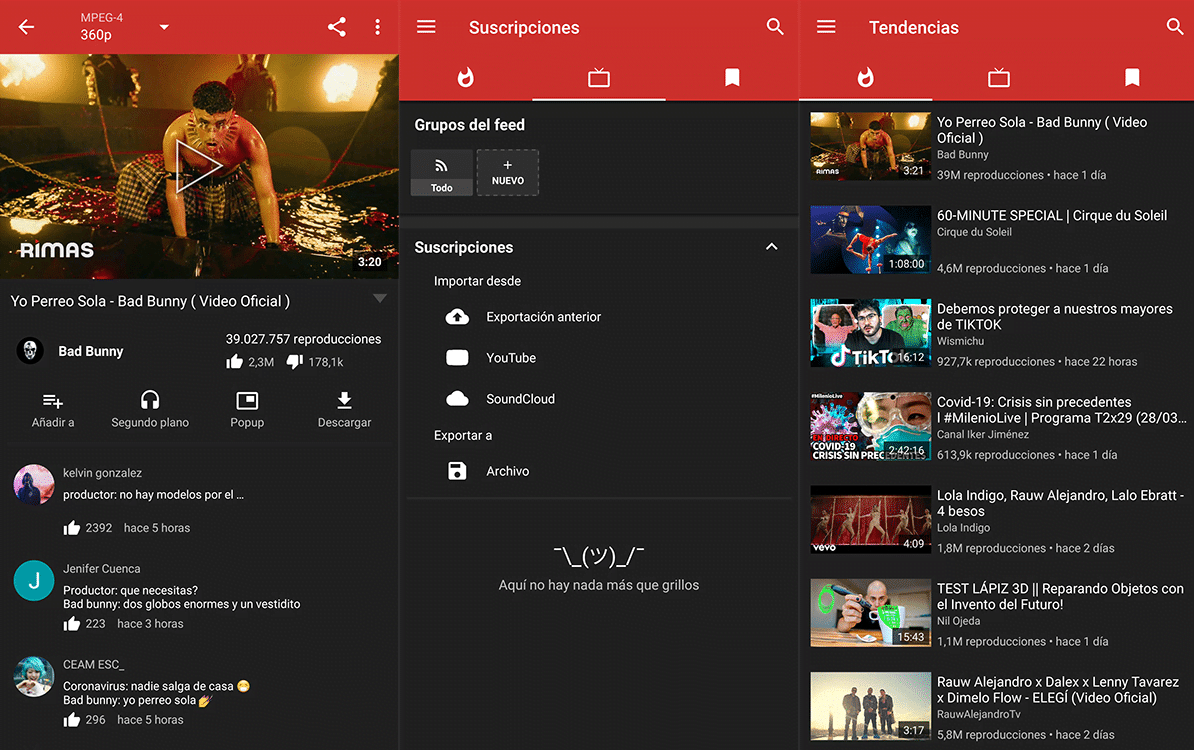This screenshot has height=750, width=1194.
Task: Tap kelvin gonzalez comment text
Action: pyautogui.click(x=153, y=494)
